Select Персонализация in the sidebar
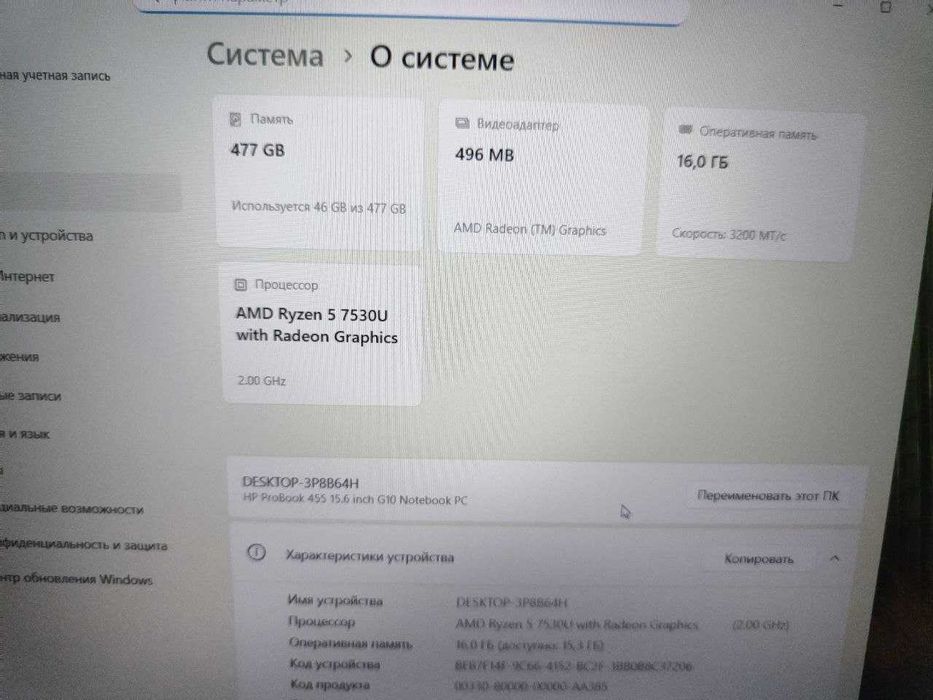 click(30, 317)
